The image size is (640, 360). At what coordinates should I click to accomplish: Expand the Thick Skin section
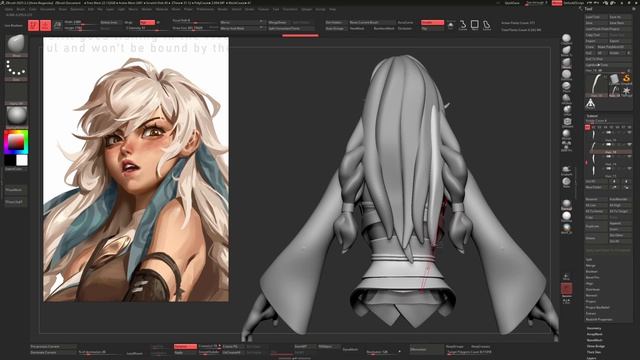click(x=594, y=352)
